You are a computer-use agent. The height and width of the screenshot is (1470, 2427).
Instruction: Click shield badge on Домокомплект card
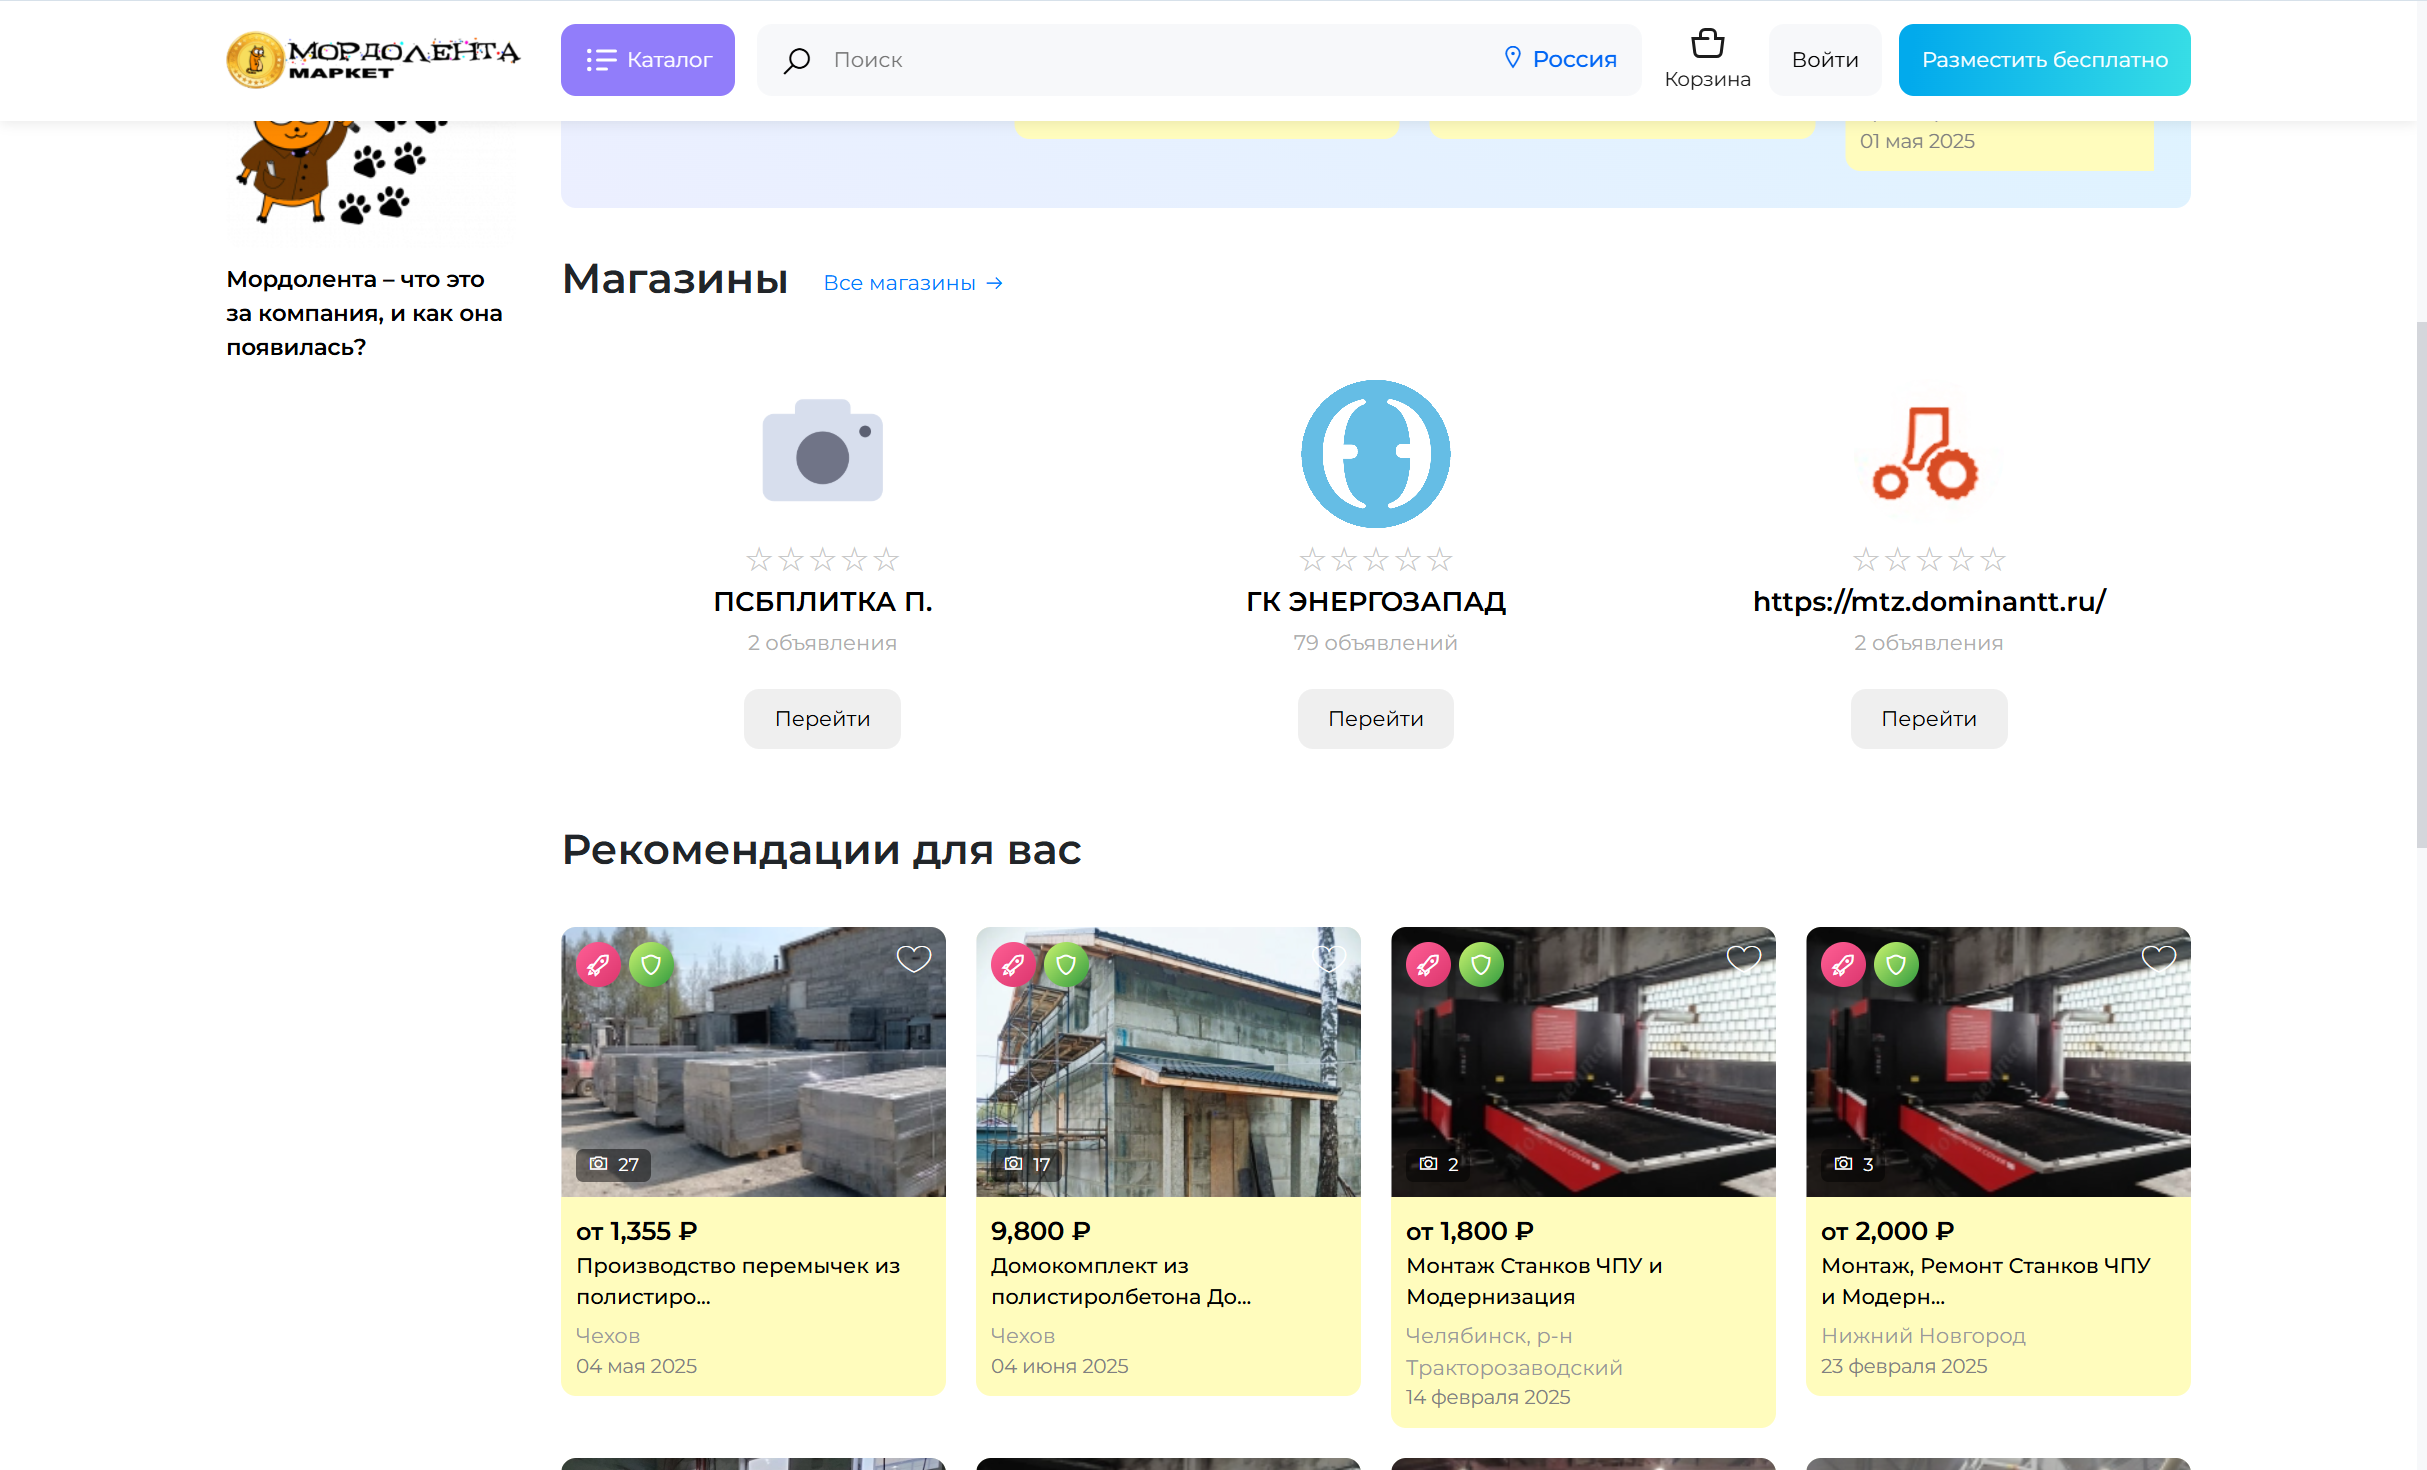click(1066, 964)
